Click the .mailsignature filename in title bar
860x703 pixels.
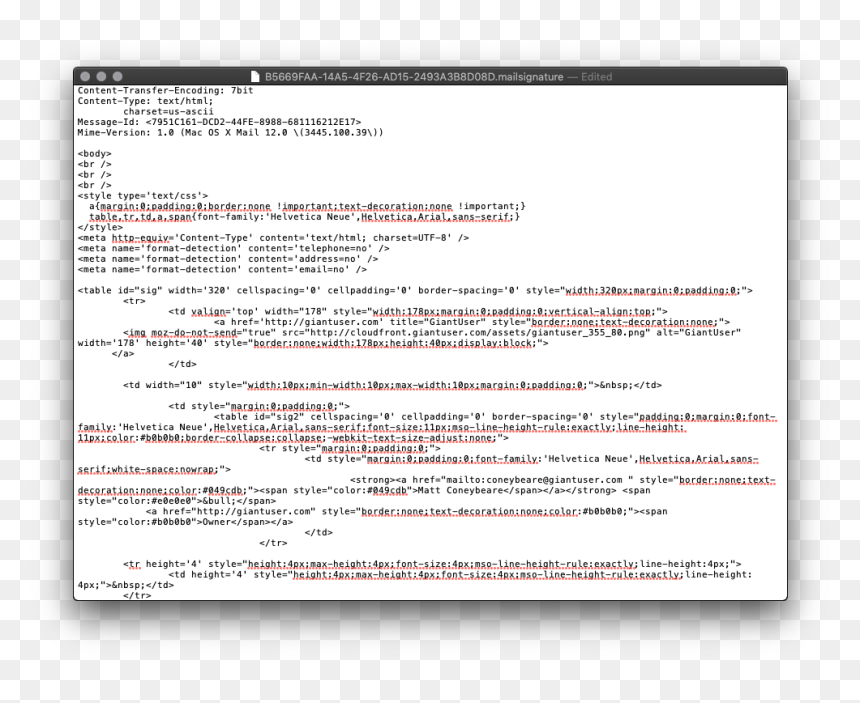tap(414, 77)
